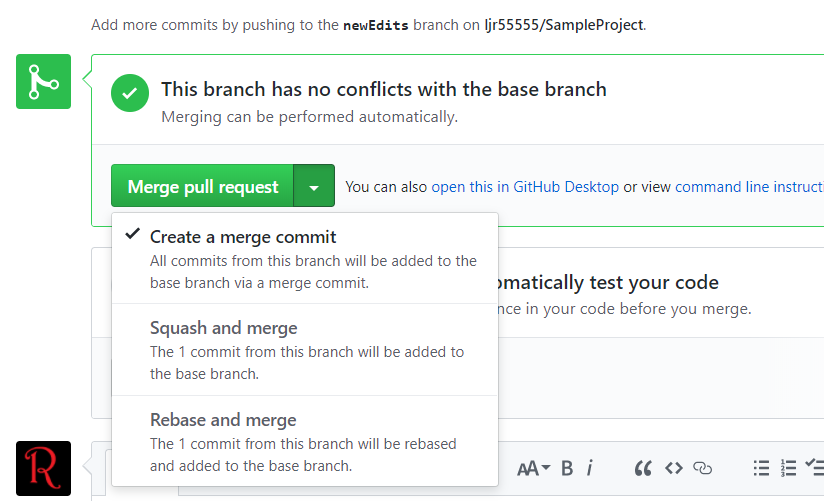
Task: Select Create a merge commit option
Action: point(305,259)
